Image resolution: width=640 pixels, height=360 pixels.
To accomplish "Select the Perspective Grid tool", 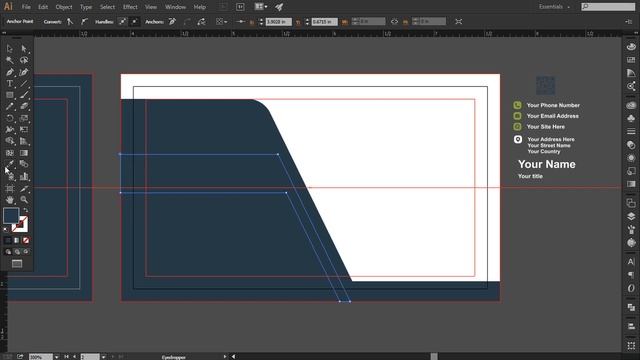I will click(x=24, y=141).
